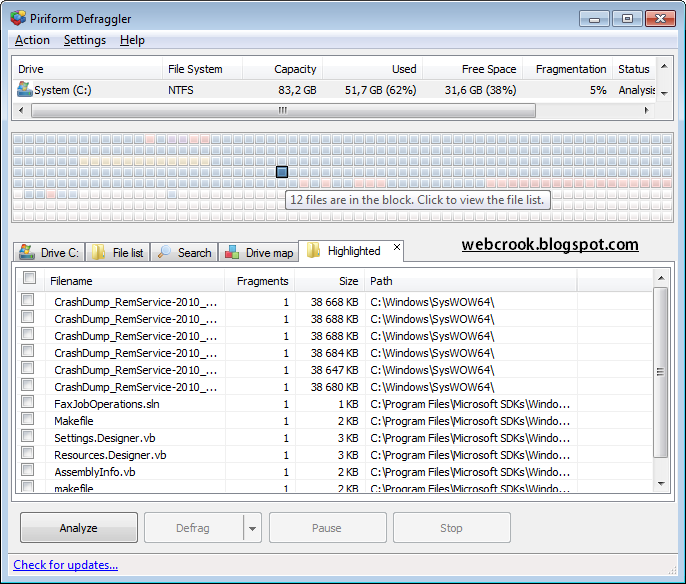Click the File list tab folder icon
The width and height of the screenshot is (686, 584).
click(98, 252)
